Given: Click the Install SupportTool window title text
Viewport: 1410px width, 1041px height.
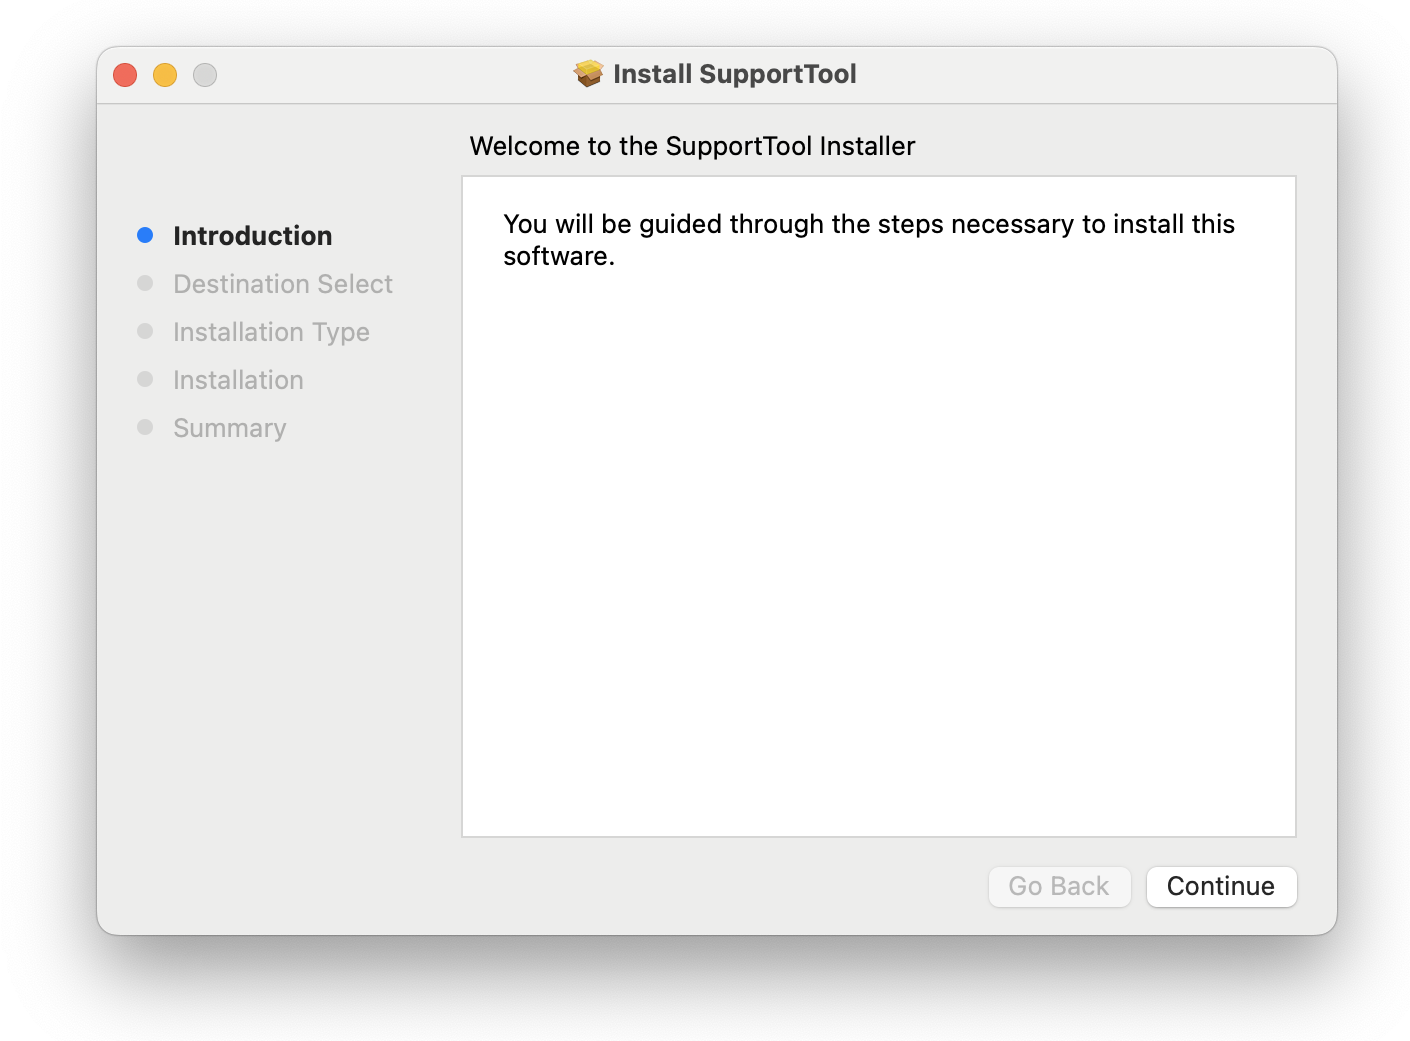Looking at the screenshot, I should click(734, 74).
